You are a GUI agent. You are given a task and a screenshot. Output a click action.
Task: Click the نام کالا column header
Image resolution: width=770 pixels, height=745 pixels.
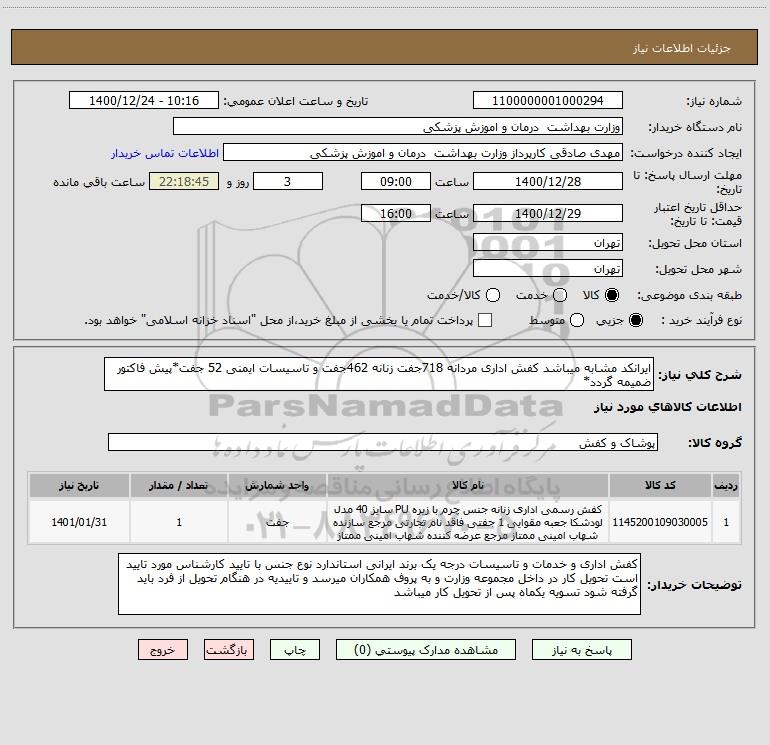click(x=468, y=485)
